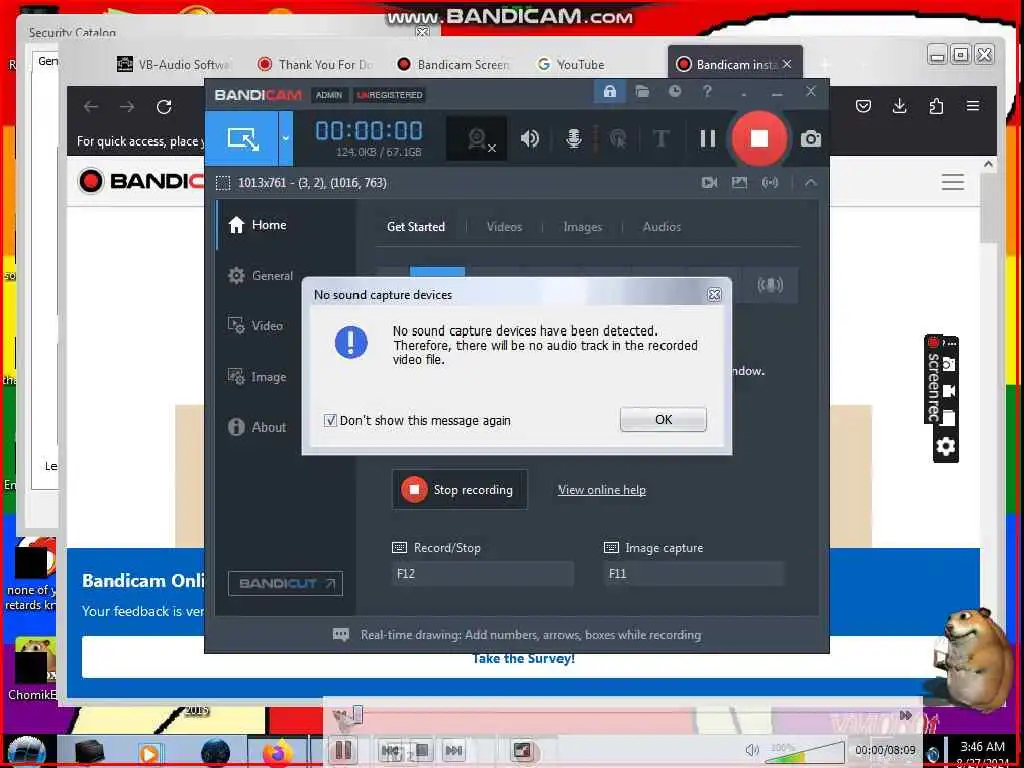Click the image status icon in Bandicam
Screen dimensions: 1024x768
[739, 183]
